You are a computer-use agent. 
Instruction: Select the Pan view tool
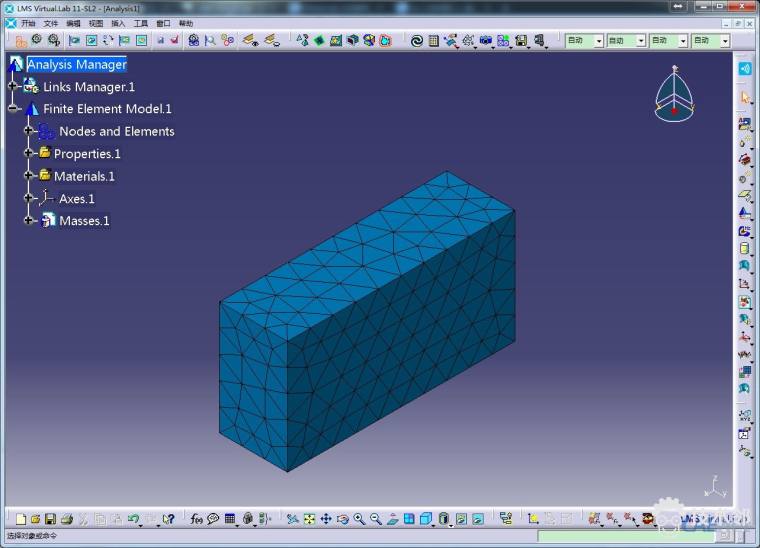[x=326, y=519]
